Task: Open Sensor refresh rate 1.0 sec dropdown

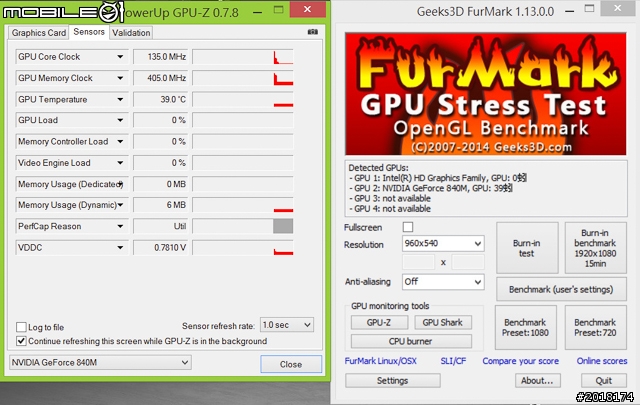Action: [x=287, y=325]
